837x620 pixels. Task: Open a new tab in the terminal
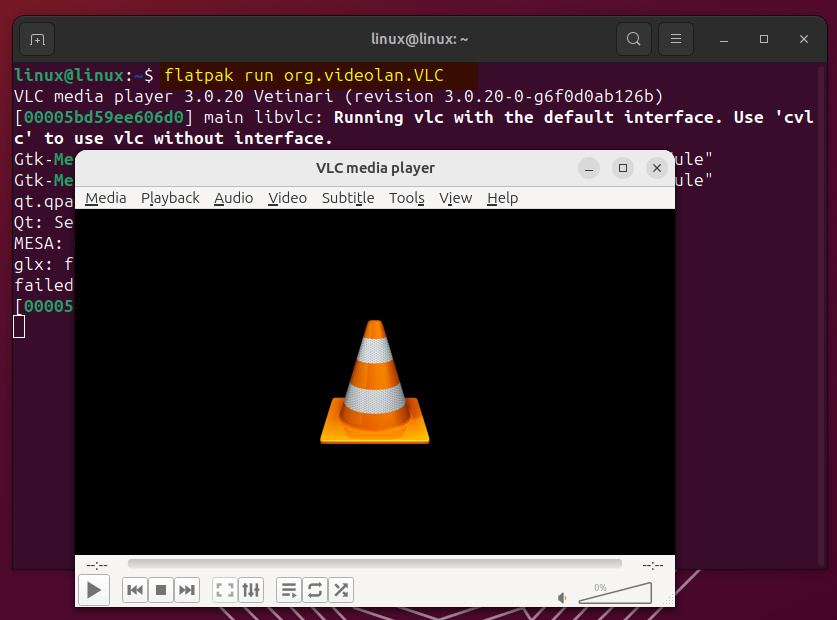(37, 39)
